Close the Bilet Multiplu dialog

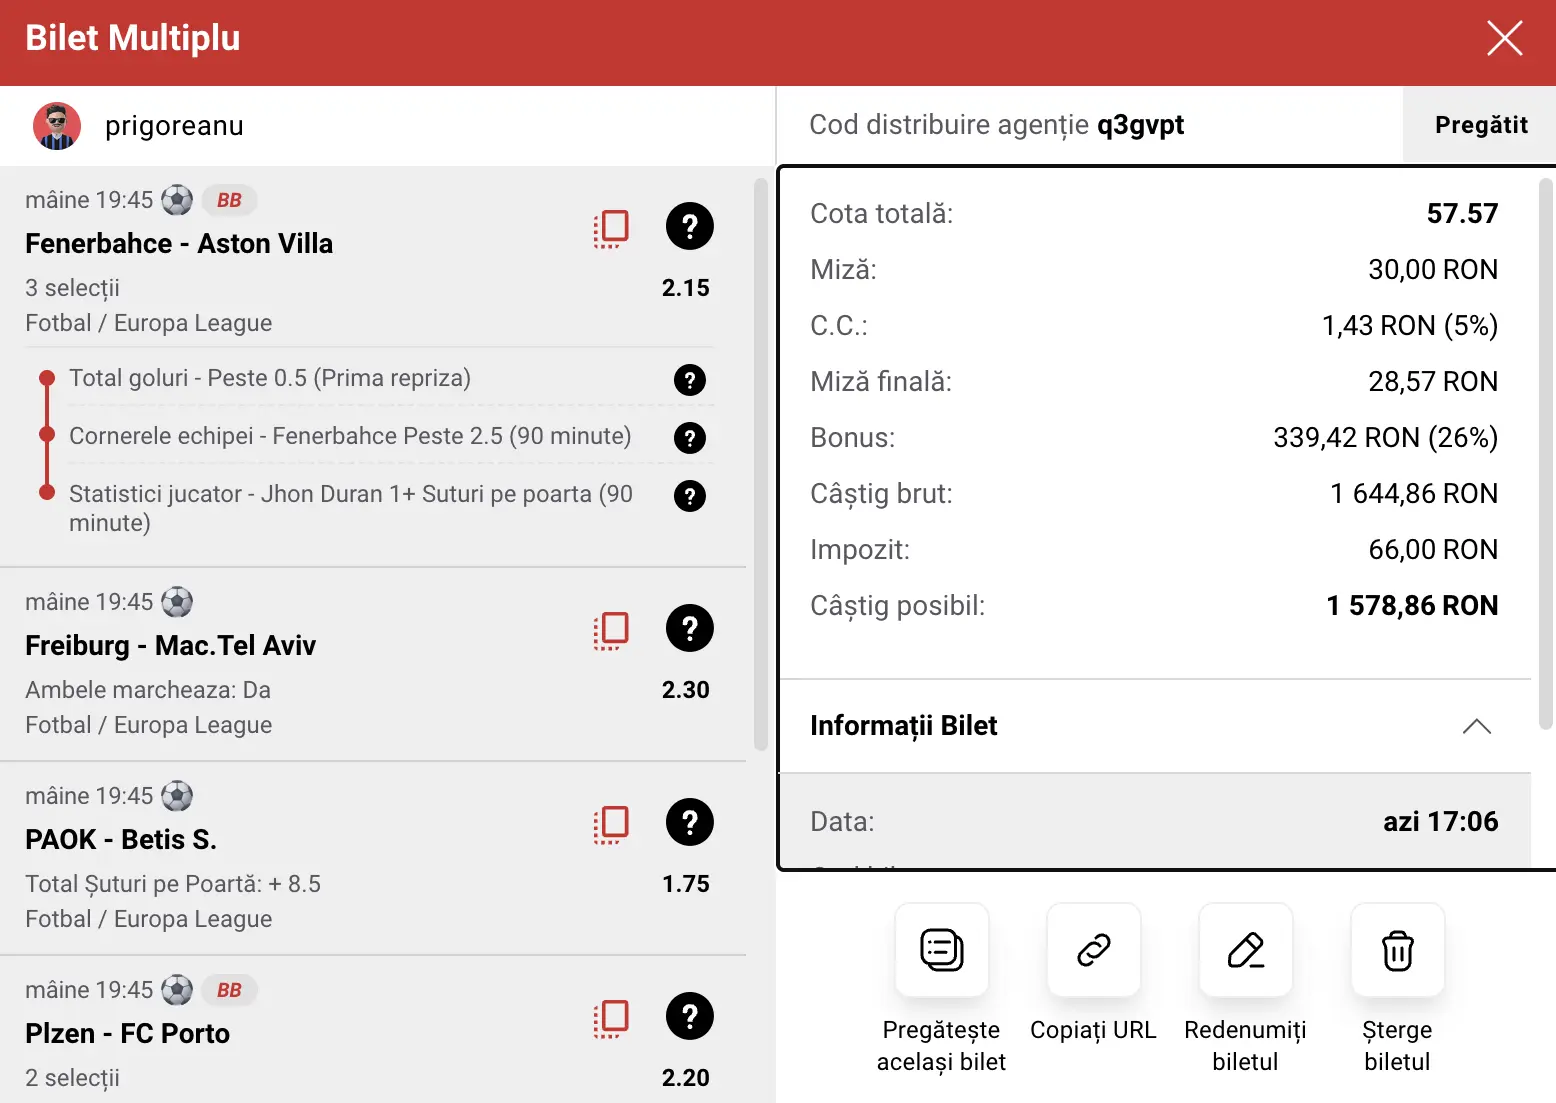1504,39
